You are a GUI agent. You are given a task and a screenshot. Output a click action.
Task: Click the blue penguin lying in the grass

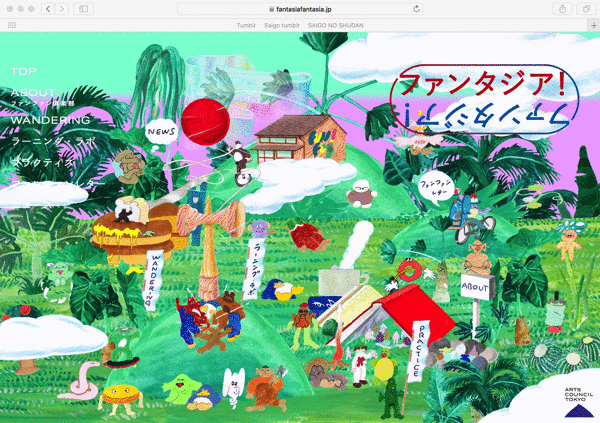point(282,290)
